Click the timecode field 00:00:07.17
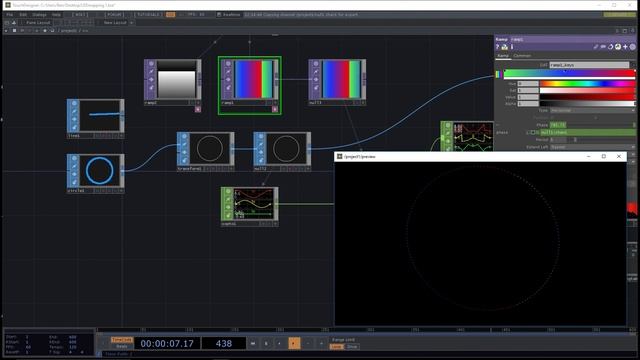 tap(167, 344)
